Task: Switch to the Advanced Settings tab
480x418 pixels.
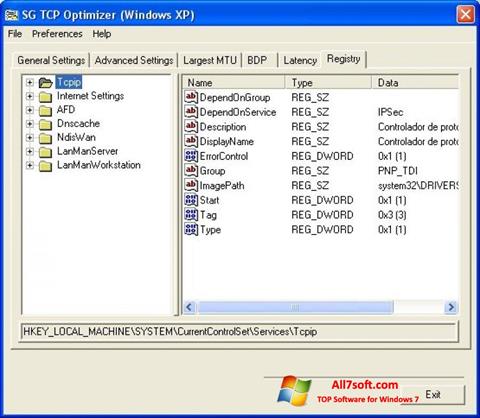Action: [x=134, y=60]
